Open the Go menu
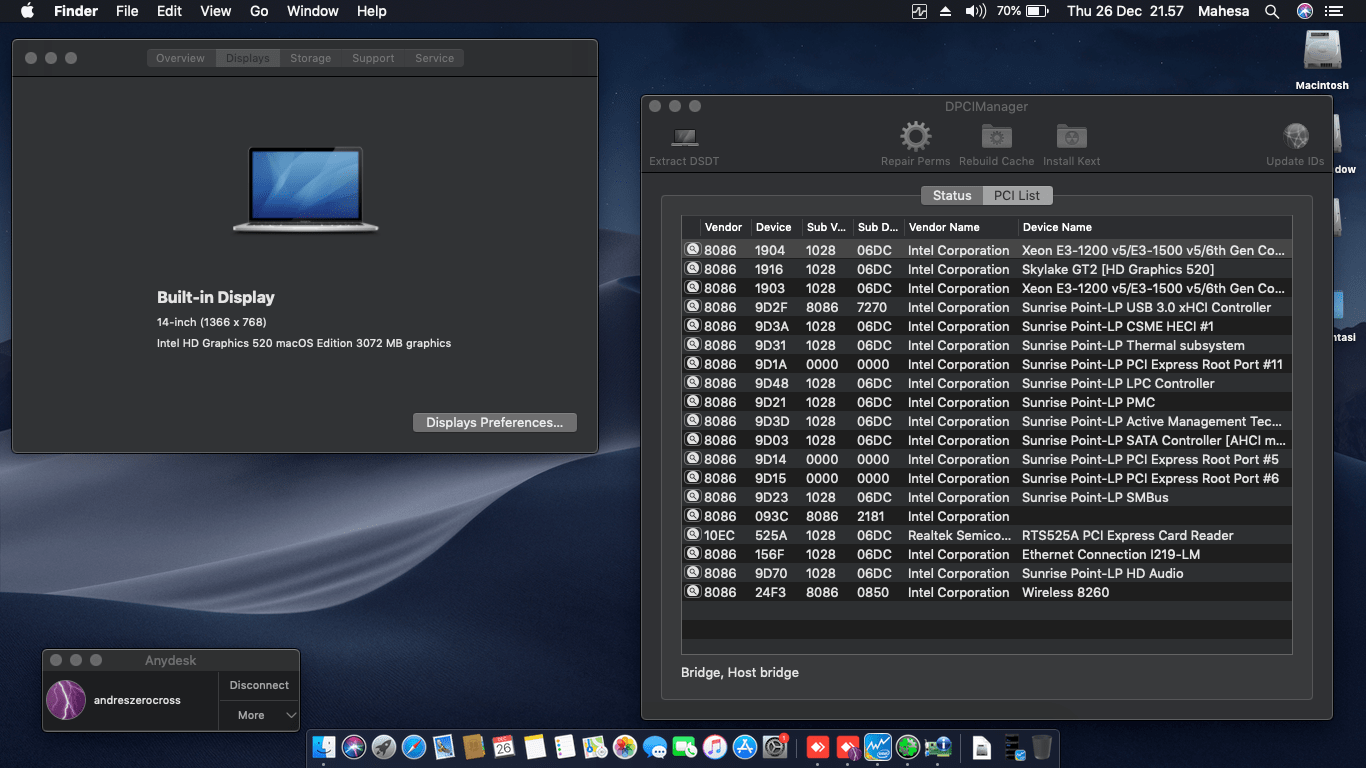1366x768 pixels. pyautogui.click(x=259, y=11)
